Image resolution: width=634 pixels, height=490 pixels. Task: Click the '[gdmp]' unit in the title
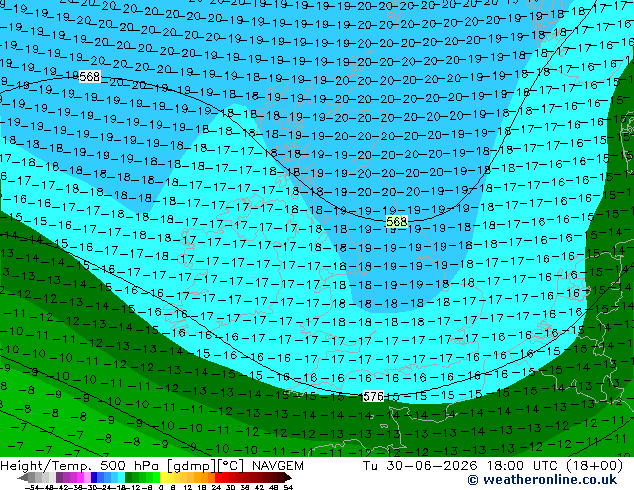pyautogui.click(x=191, y=466)
